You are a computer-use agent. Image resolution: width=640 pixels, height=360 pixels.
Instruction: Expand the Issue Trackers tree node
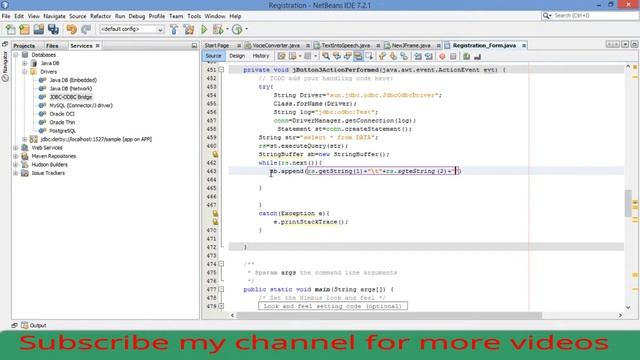[x=16, y=173]
